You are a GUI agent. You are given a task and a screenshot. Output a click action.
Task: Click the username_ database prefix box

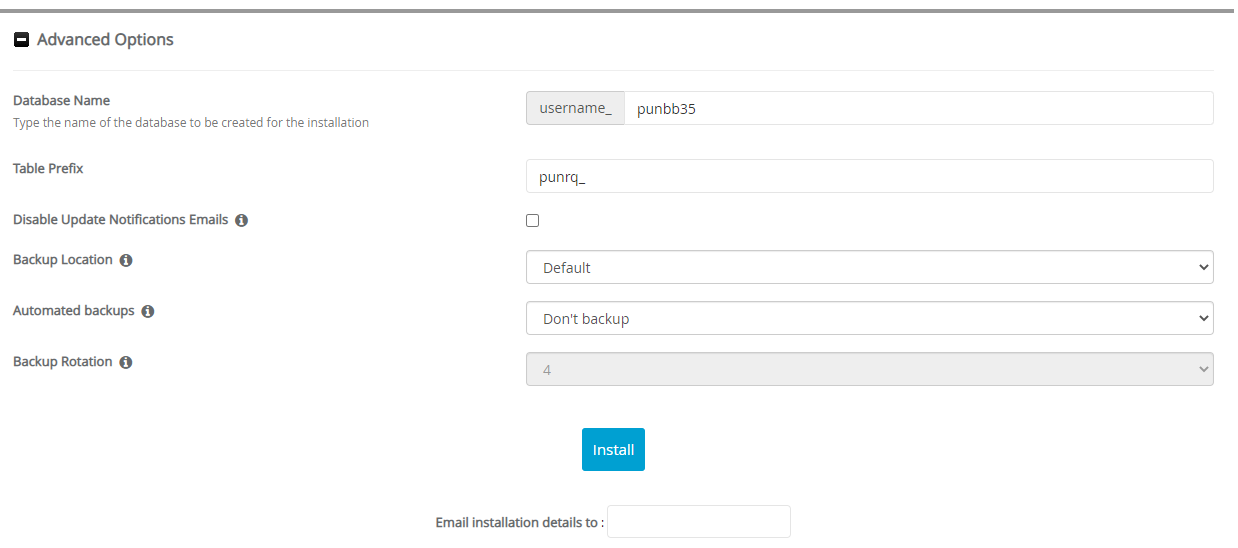(x=575, y=109)
